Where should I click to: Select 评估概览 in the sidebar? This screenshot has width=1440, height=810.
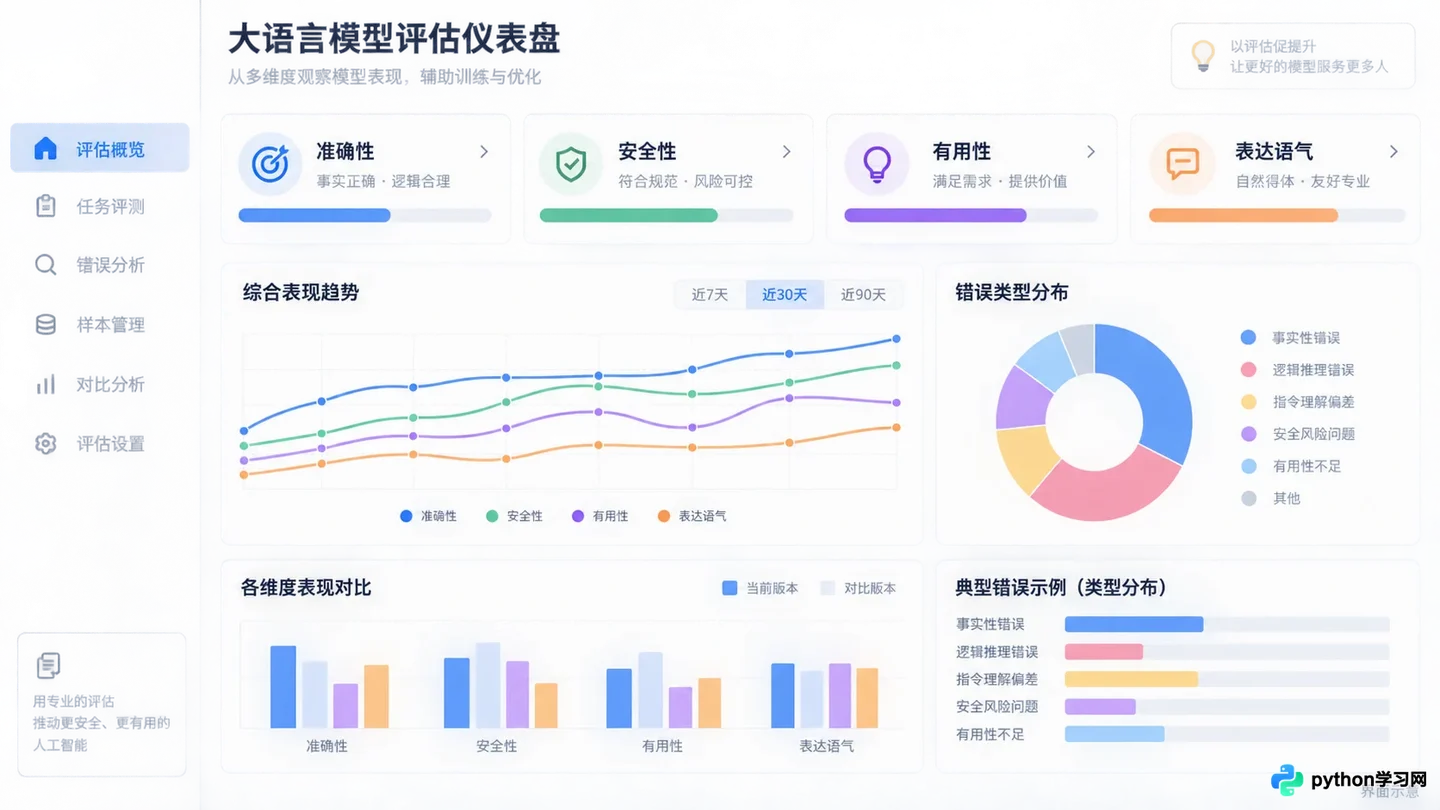99,148
